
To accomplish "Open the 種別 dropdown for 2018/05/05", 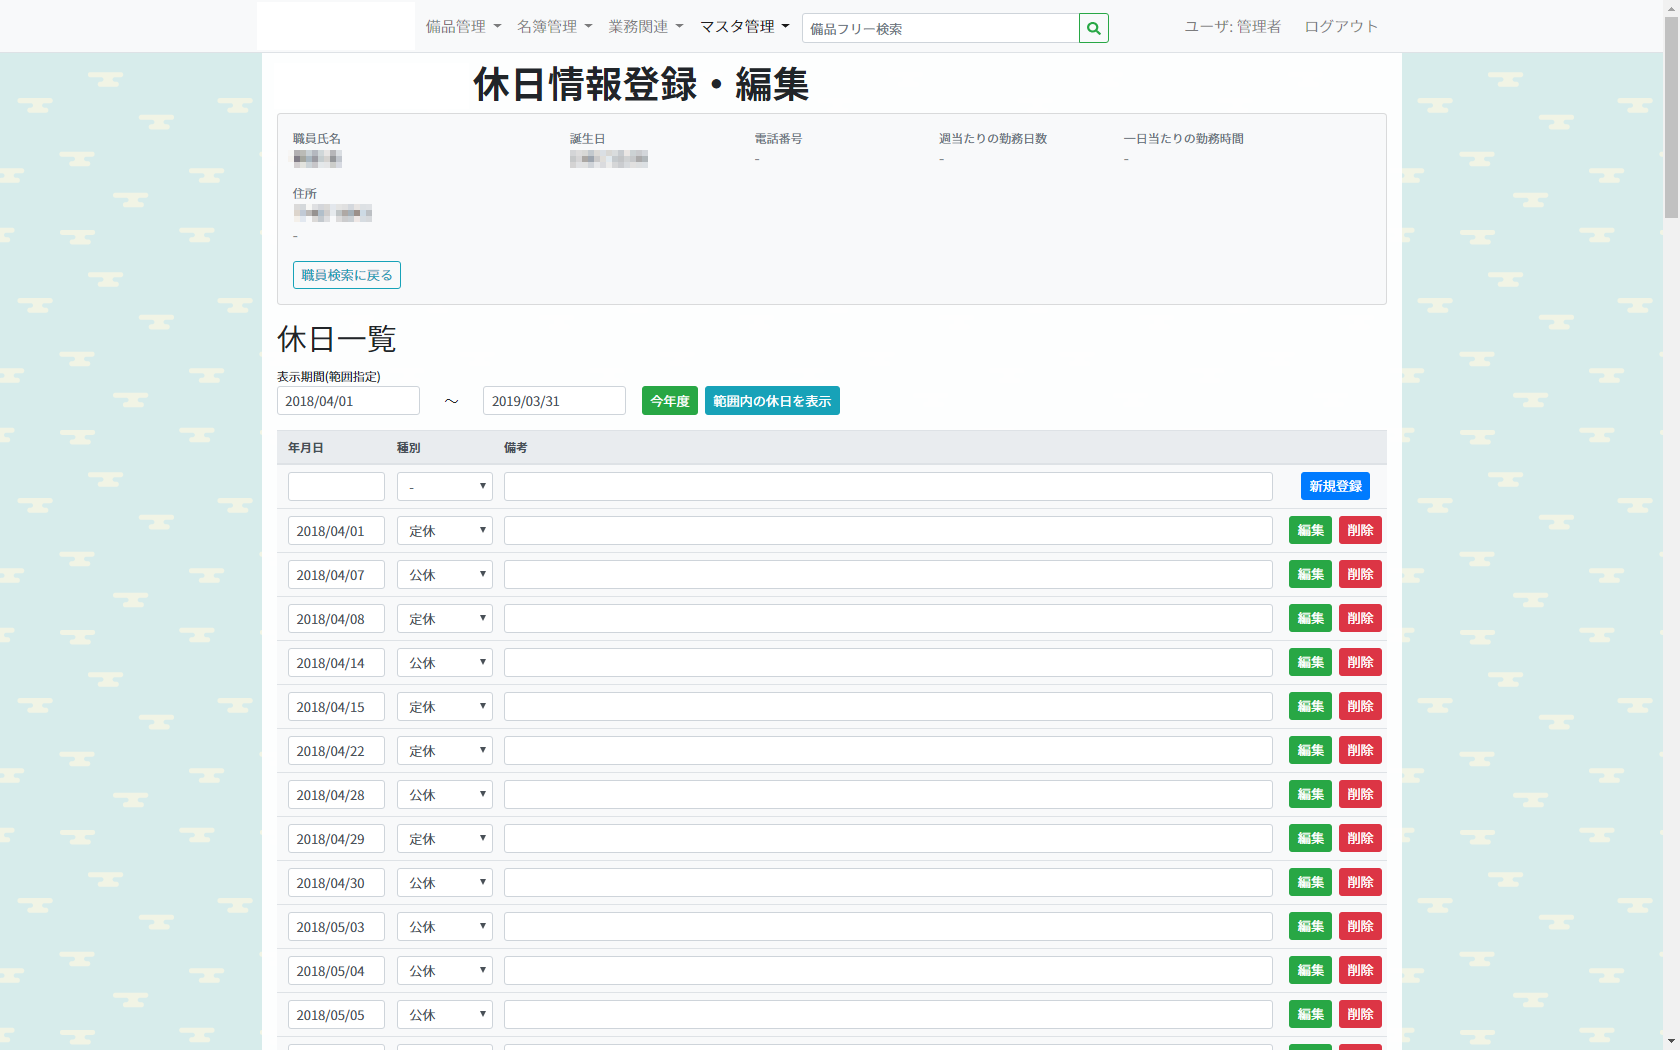I will pyautogui.click(x=445, y=1014).
